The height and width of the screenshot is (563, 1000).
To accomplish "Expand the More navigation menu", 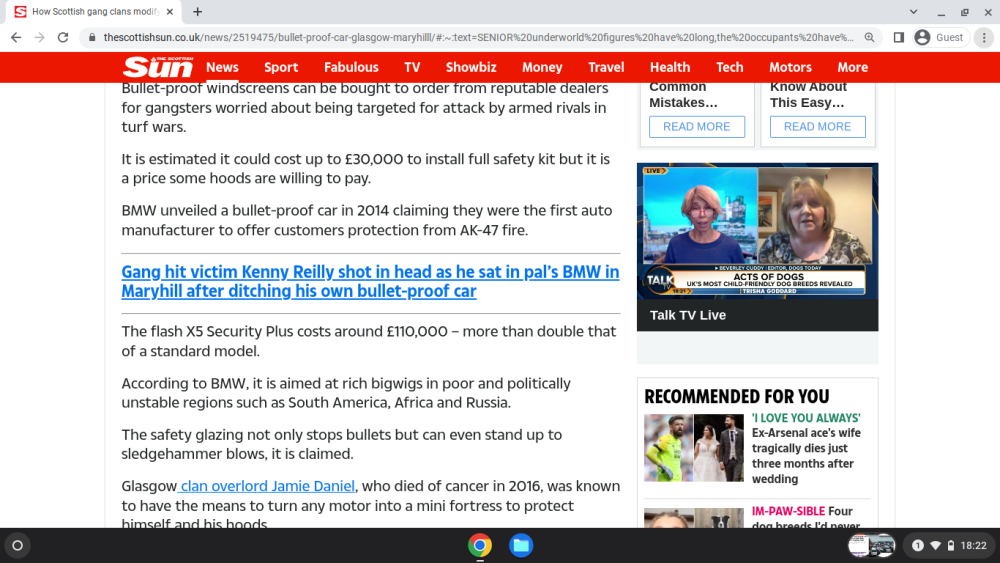I will (853, 67).
